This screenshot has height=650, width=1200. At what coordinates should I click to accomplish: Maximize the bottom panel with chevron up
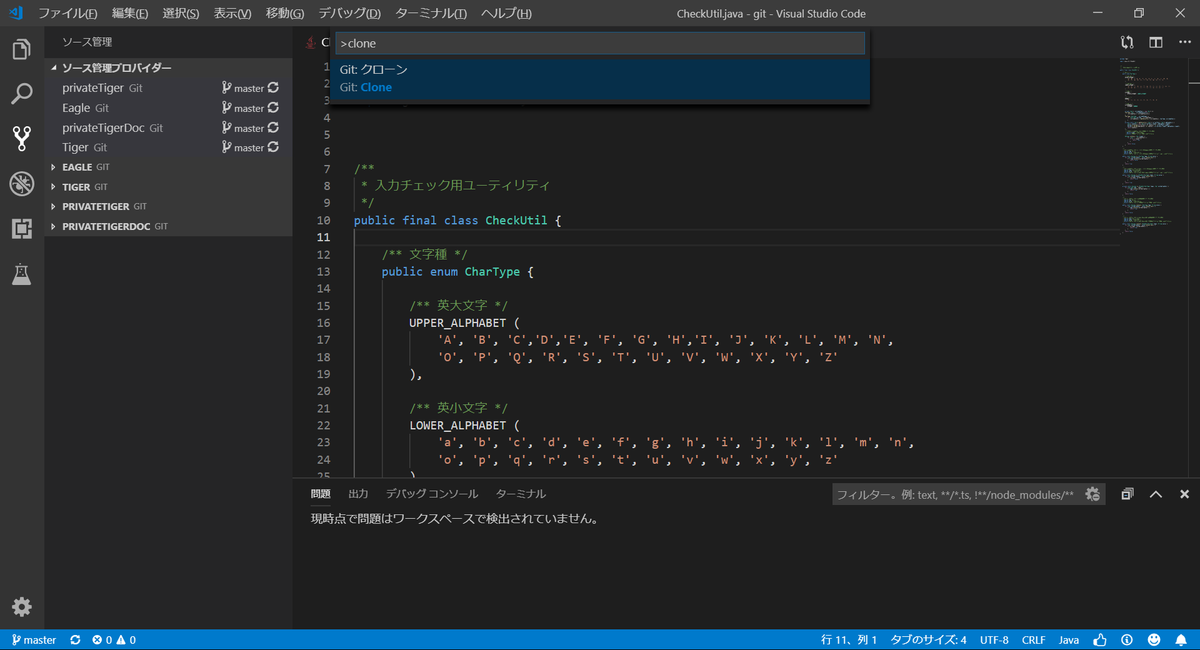tap(1156, 494)
